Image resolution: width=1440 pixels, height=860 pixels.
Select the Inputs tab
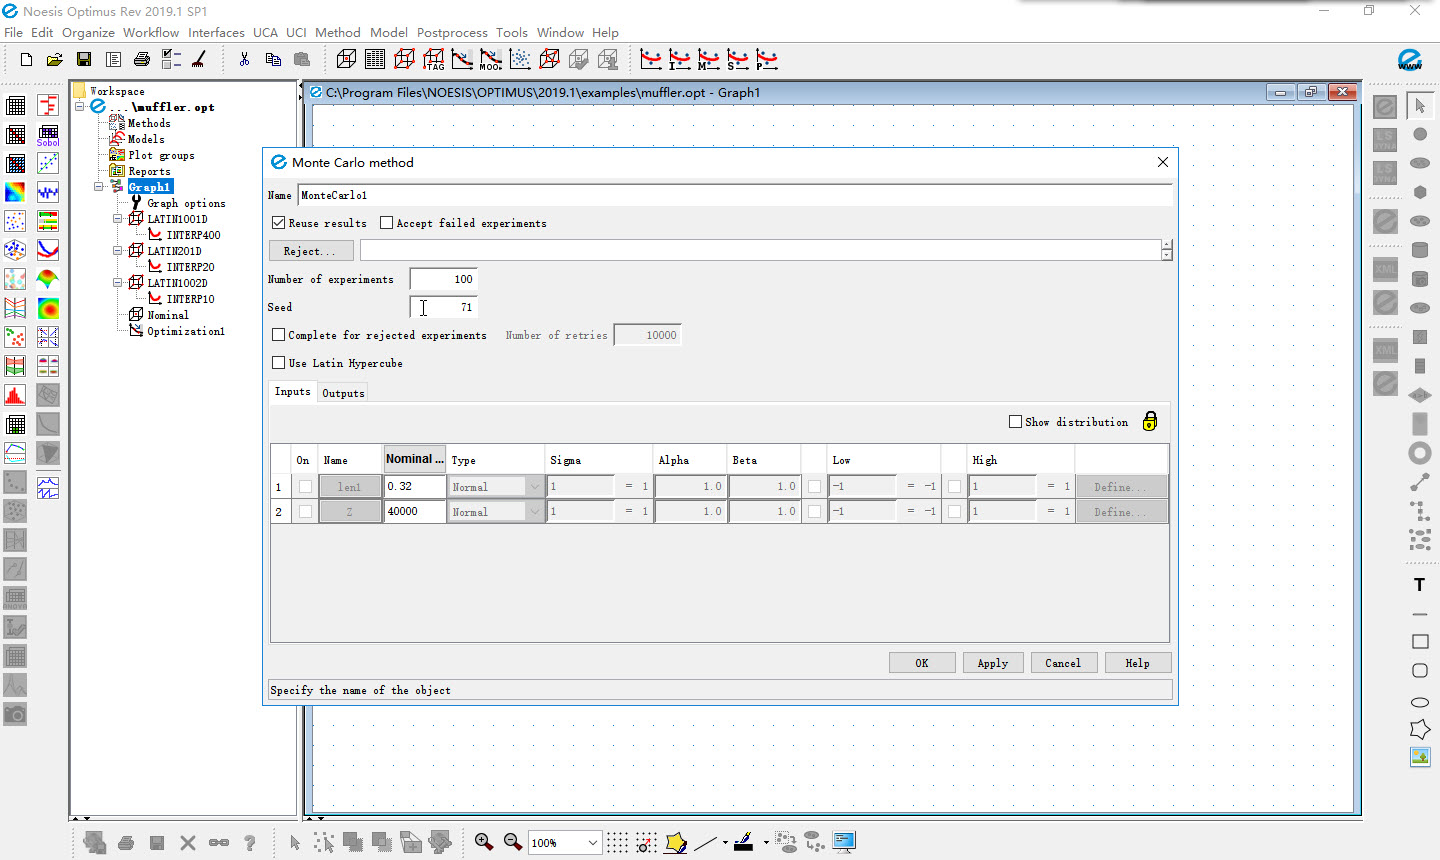point(293,391)
